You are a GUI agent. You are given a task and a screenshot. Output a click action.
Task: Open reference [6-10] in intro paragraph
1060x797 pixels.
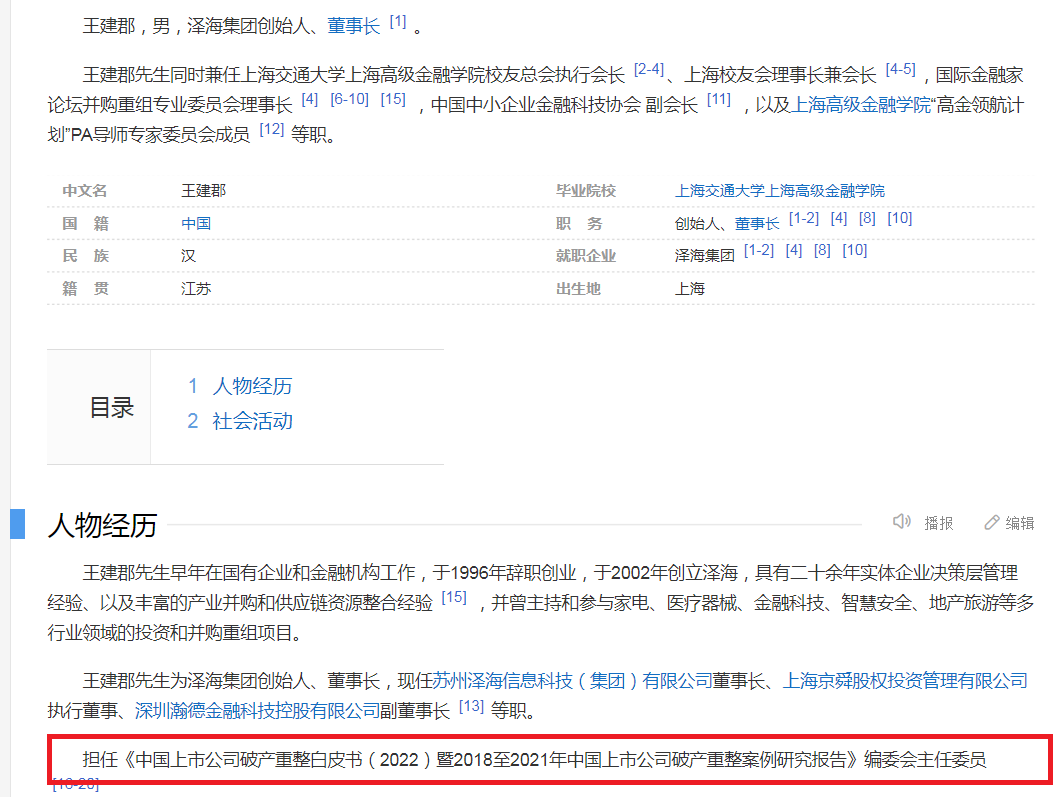coord(350,99)
